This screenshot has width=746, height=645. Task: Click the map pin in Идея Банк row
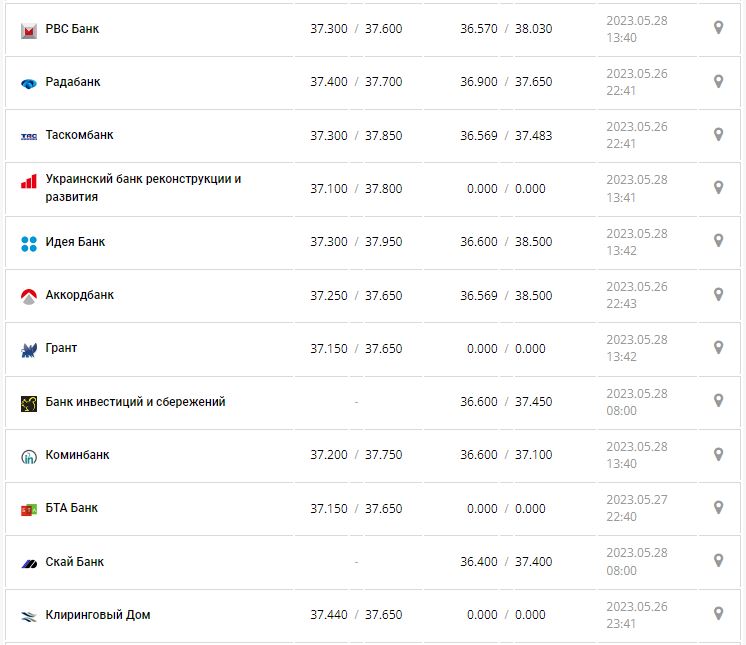[x=718, y=241]
